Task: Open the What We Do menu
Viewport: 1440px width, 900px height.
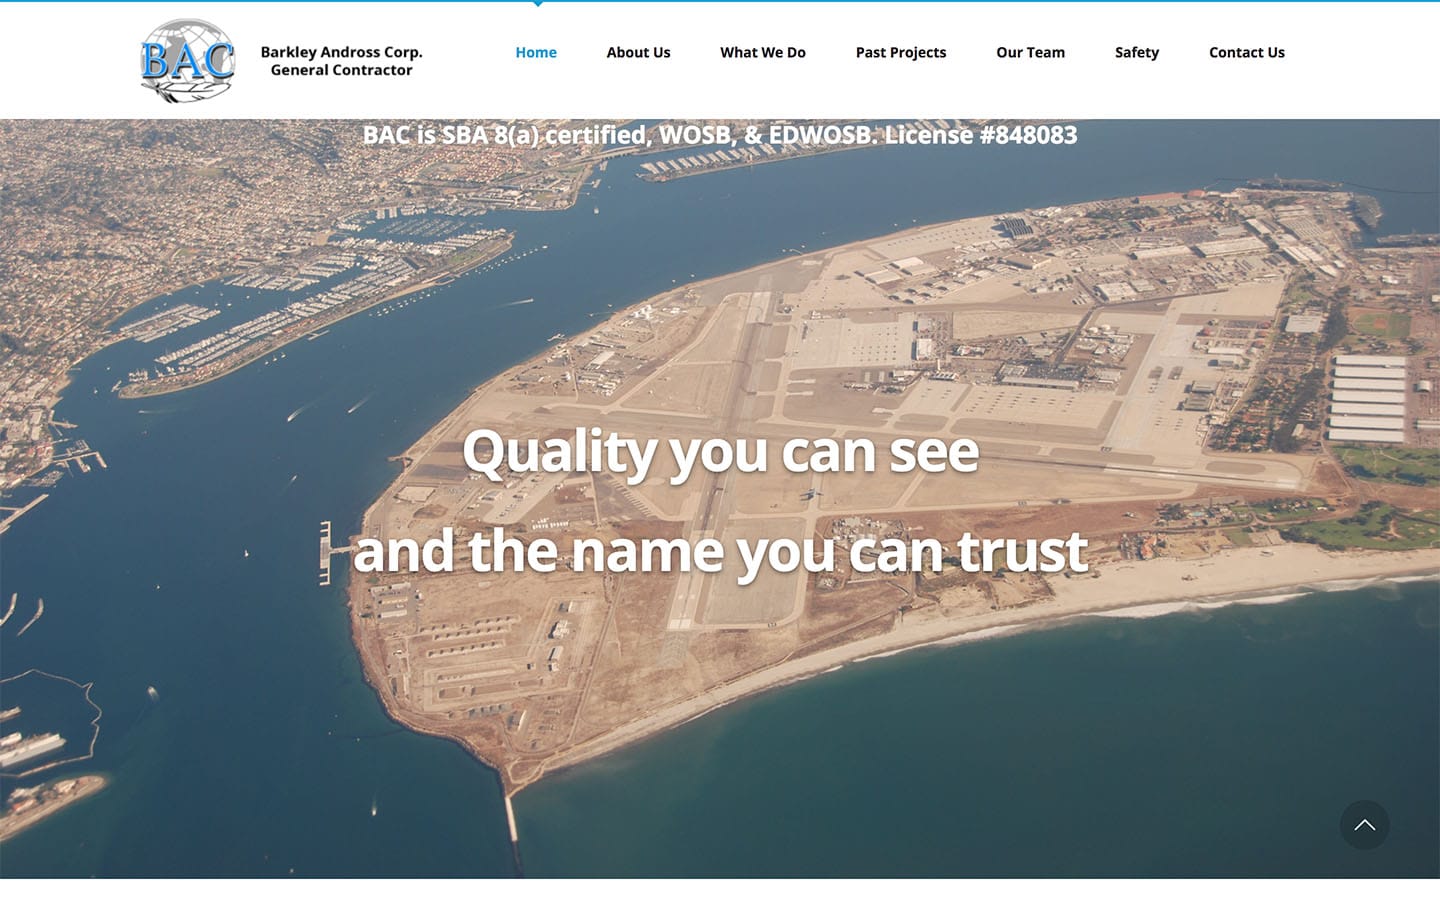Action: 763,52
